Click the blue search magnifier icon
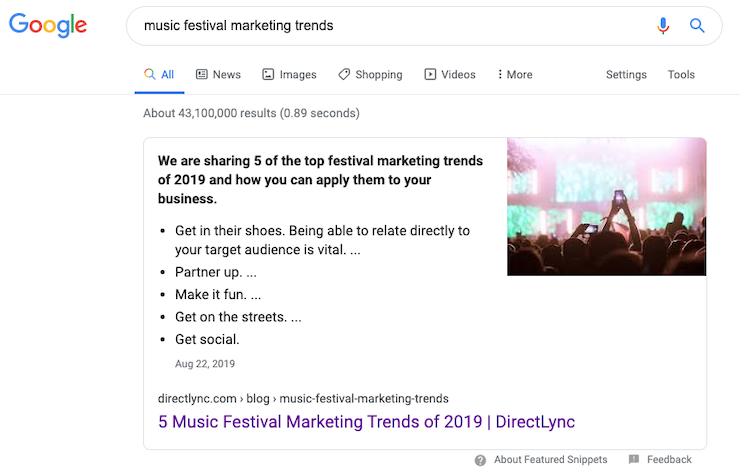 697,25
